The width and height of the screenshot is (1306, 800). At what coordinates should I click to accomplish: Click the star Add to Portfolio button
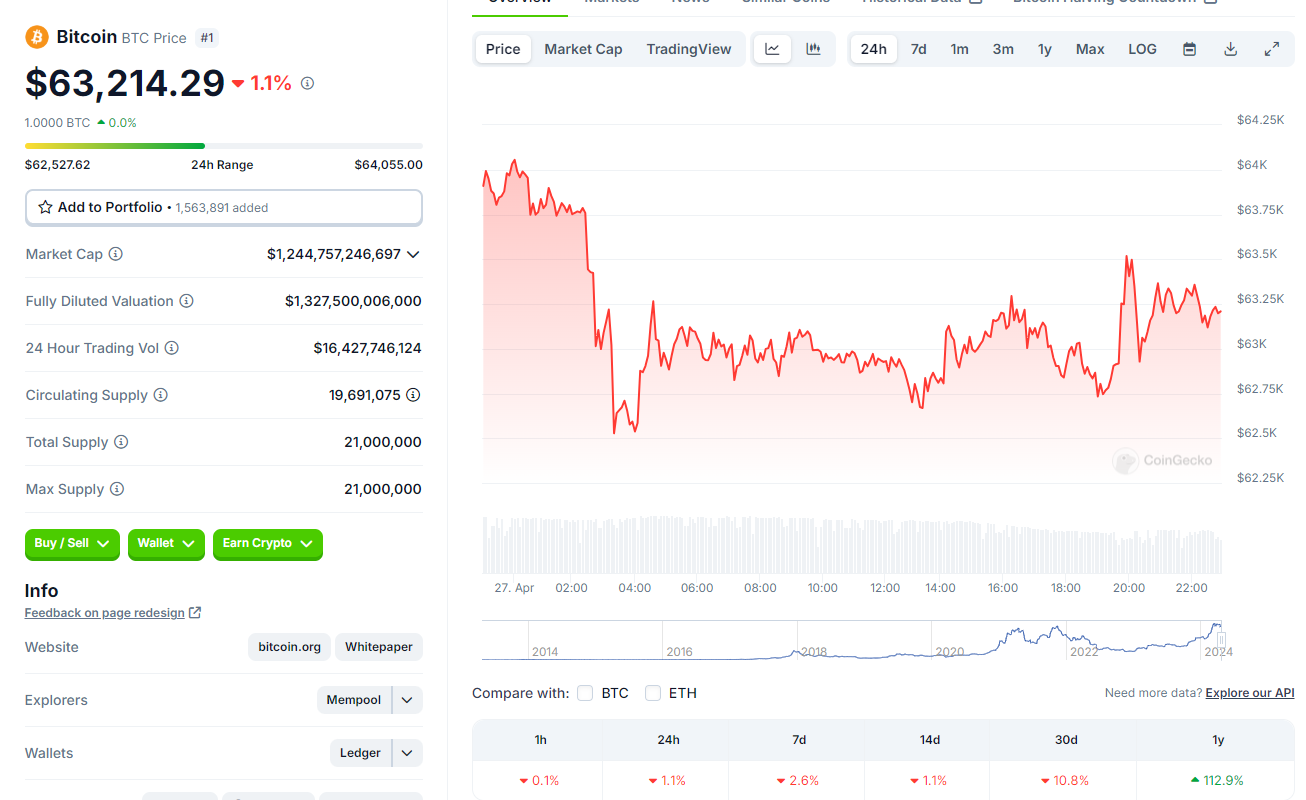click(223, 208)
